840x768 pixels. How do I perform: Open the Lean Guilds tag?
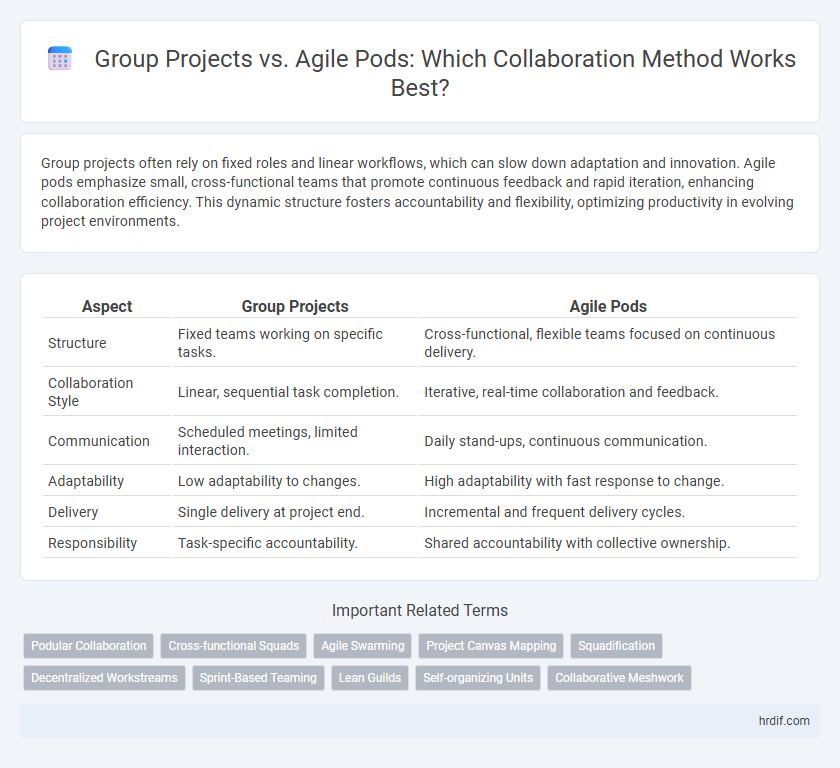tap(370, 677)
